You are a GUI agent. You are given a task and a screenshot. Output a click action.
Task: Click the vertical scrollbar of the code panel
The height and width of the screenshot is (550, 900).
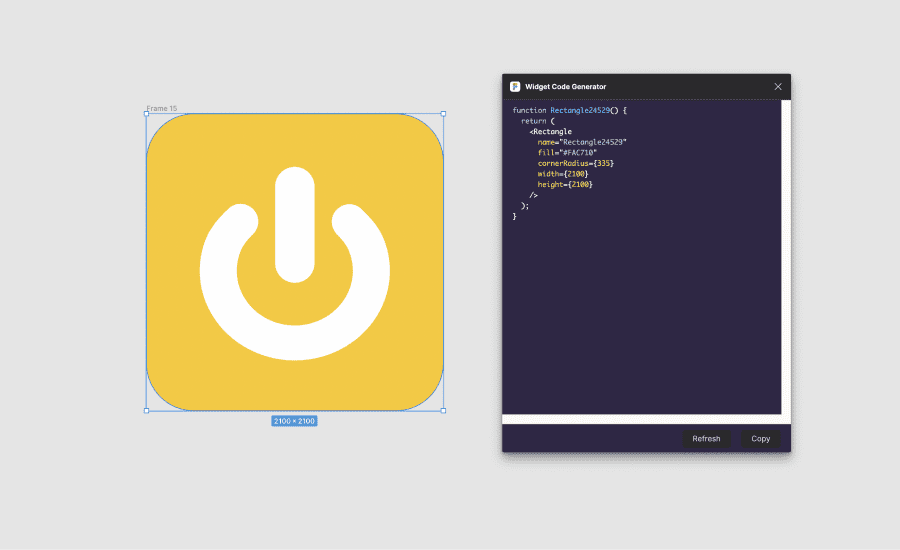click(x=786, y=257)
